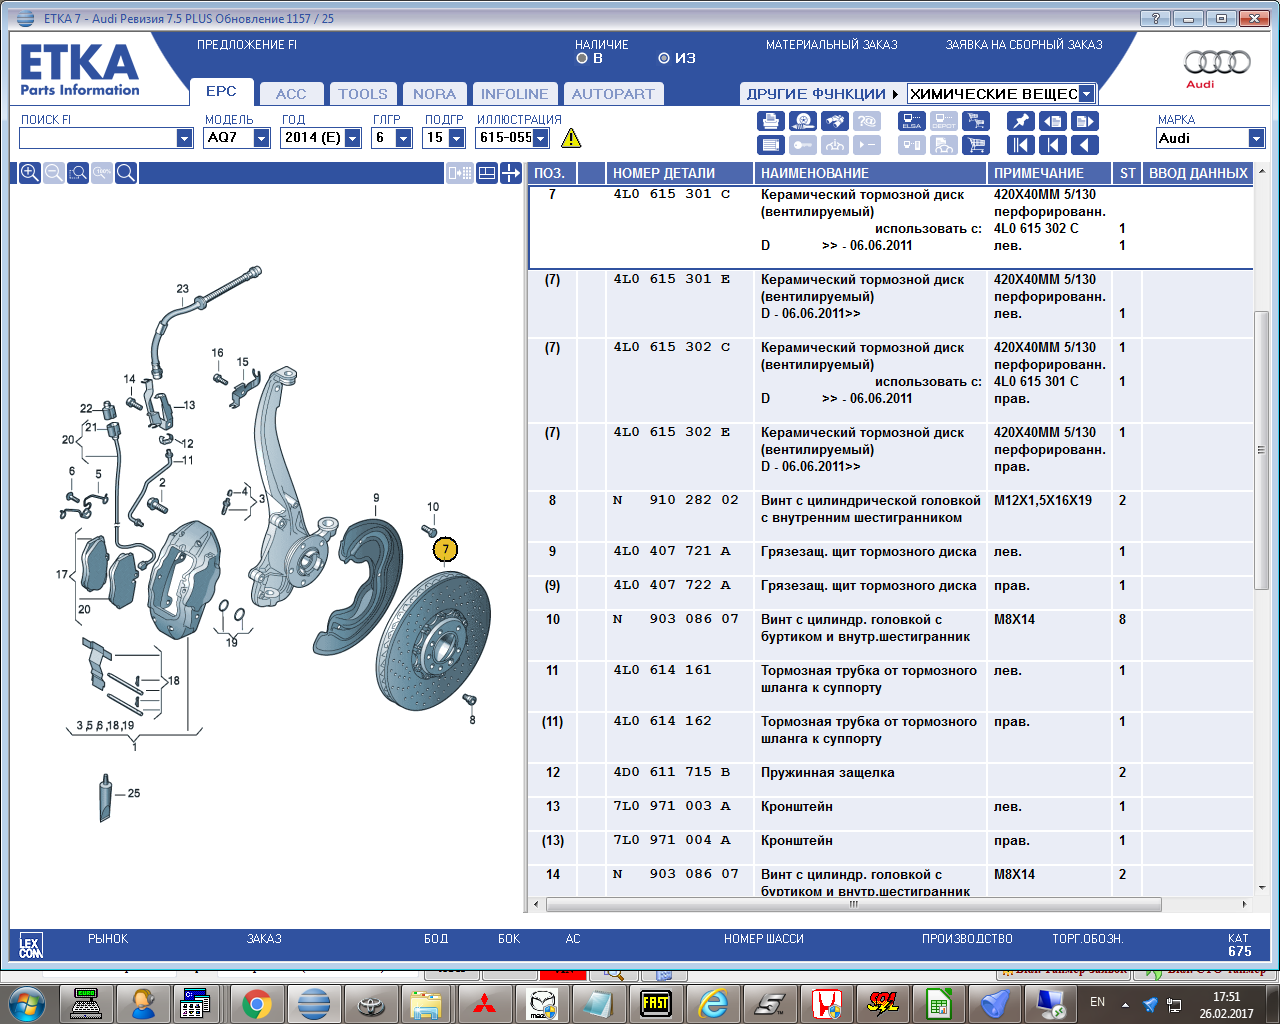
Task: Expand ДРУГИЕ ФУНКЦИИ menu
Action: (x=821, y=94)
